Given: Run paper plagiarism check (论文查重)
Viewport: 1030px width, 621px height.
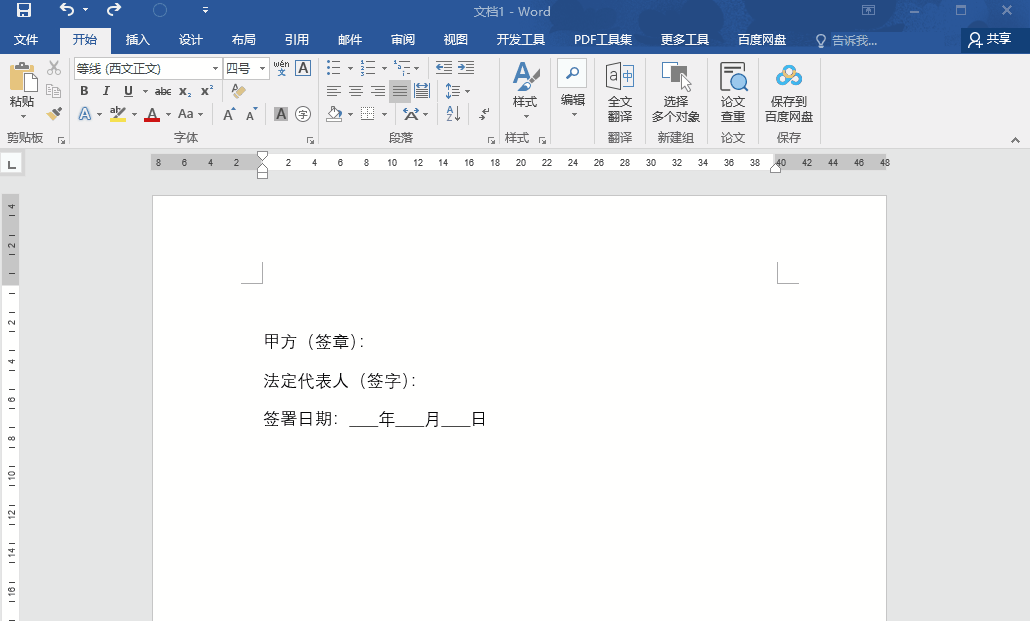Looking at the screenshot, I should click(732, 92).
